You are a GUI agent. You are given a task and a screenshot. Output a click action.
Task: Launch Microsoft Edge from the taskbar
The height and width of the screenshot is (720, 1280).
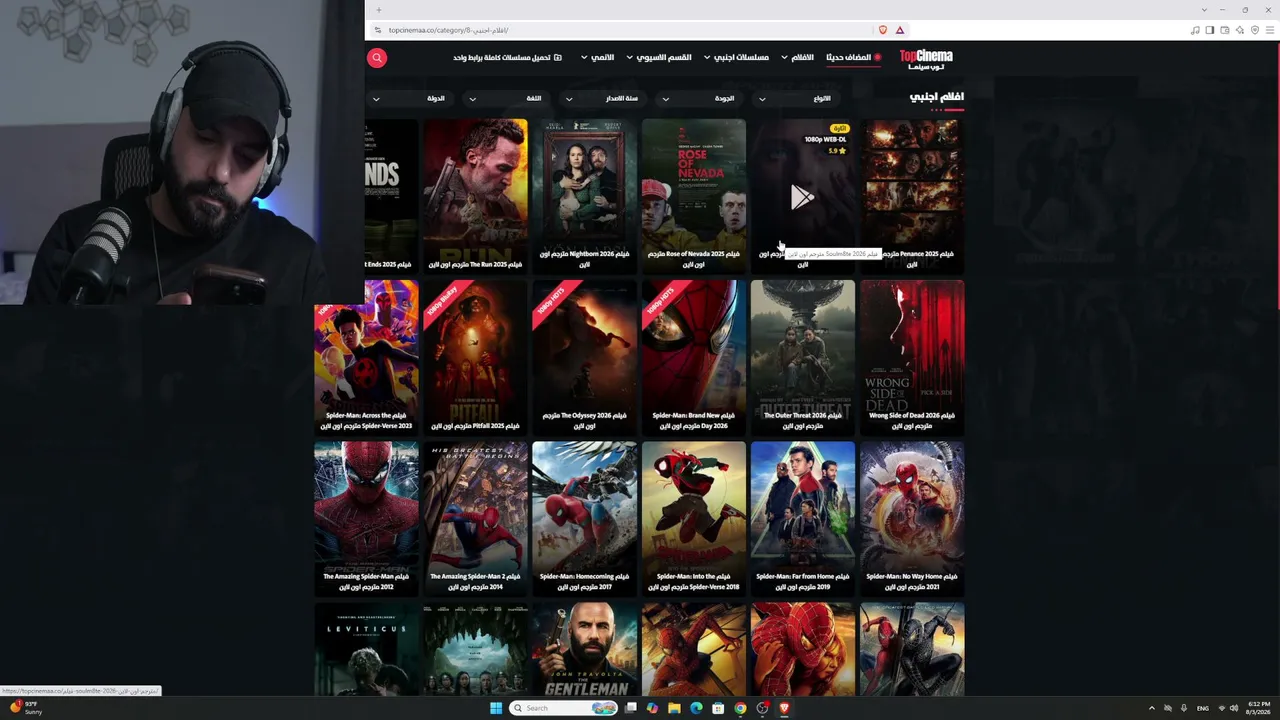click(x=697, y=708)
